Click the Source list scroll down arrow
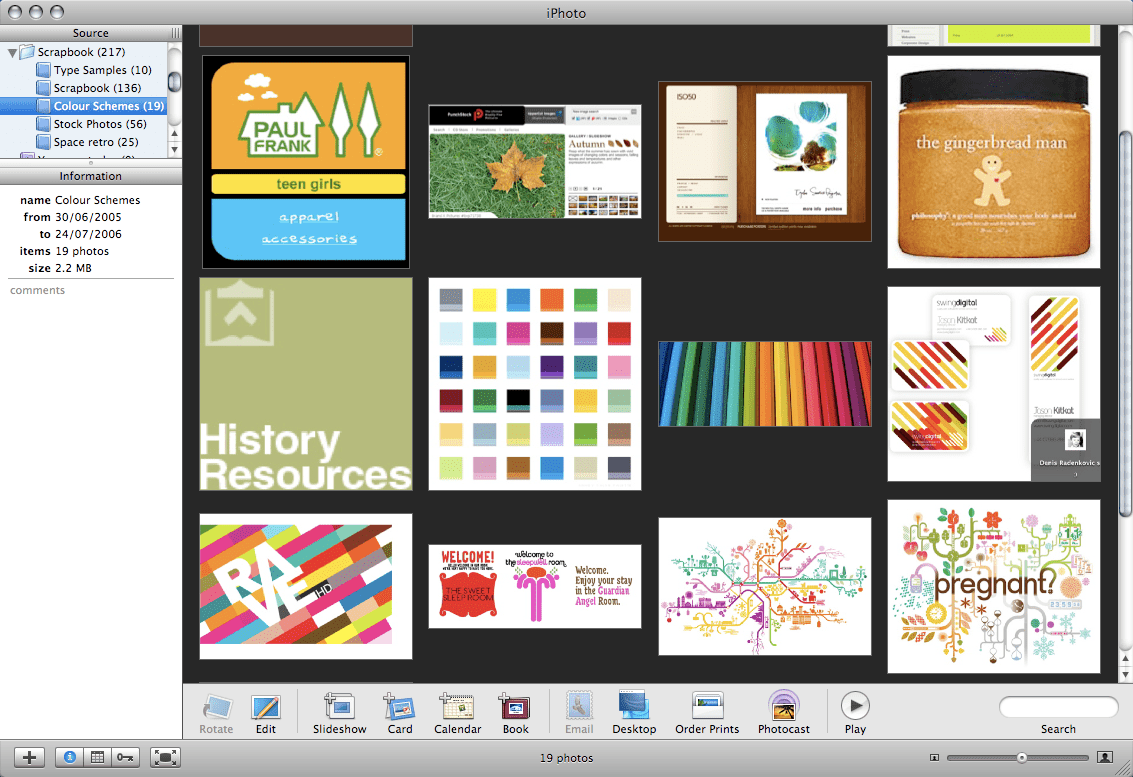Image resolution: width=1133 pixels, height=777 pixels. (174, 150)
